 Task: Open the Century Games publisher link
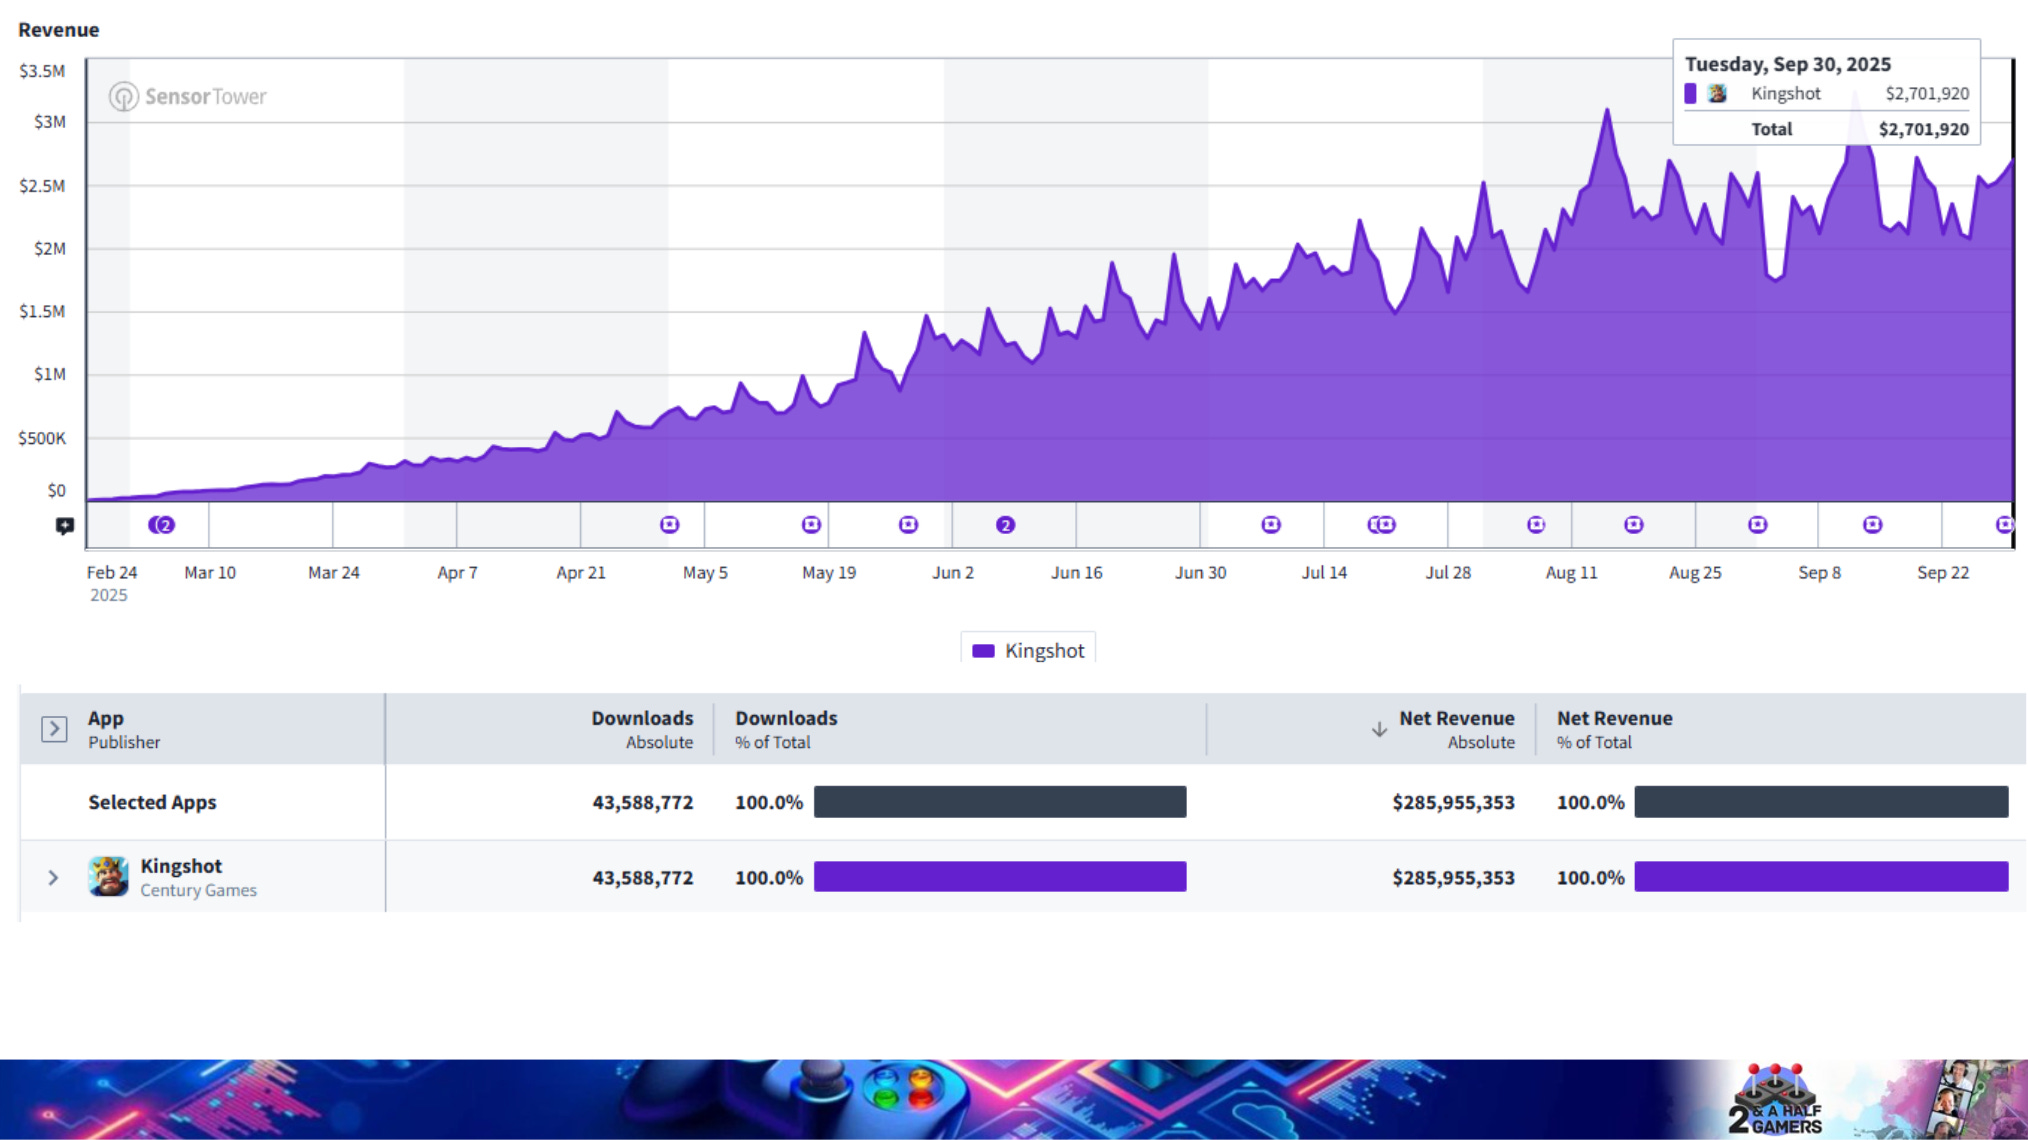(198, 891)
